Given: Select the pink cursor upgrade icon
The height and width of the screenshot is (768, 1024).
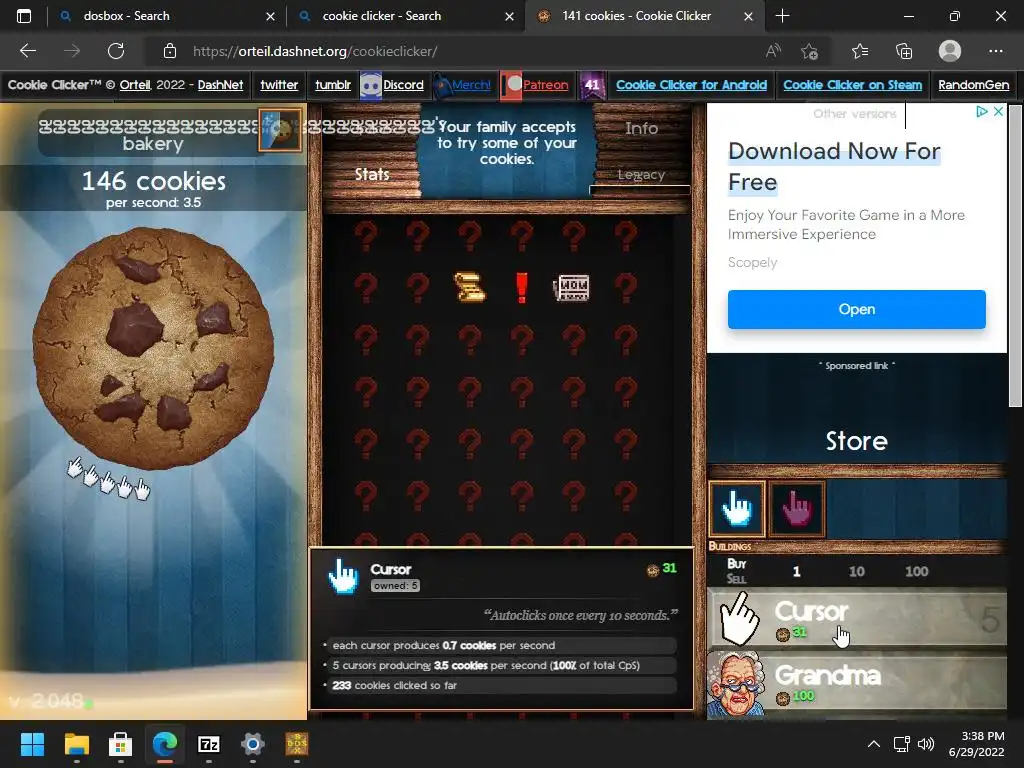Looking at the screenshot, I should 797,508.
